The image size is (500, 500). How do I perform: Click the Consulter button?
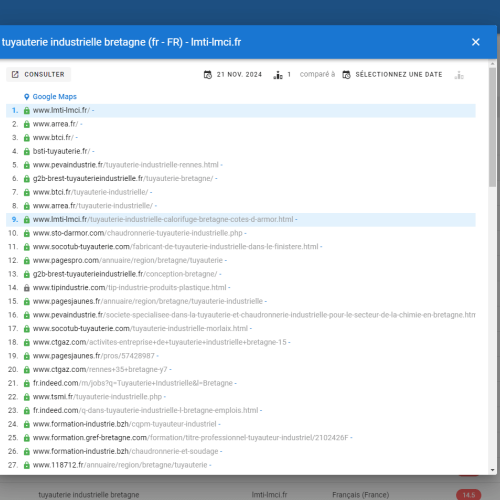[x=38, y=74]
